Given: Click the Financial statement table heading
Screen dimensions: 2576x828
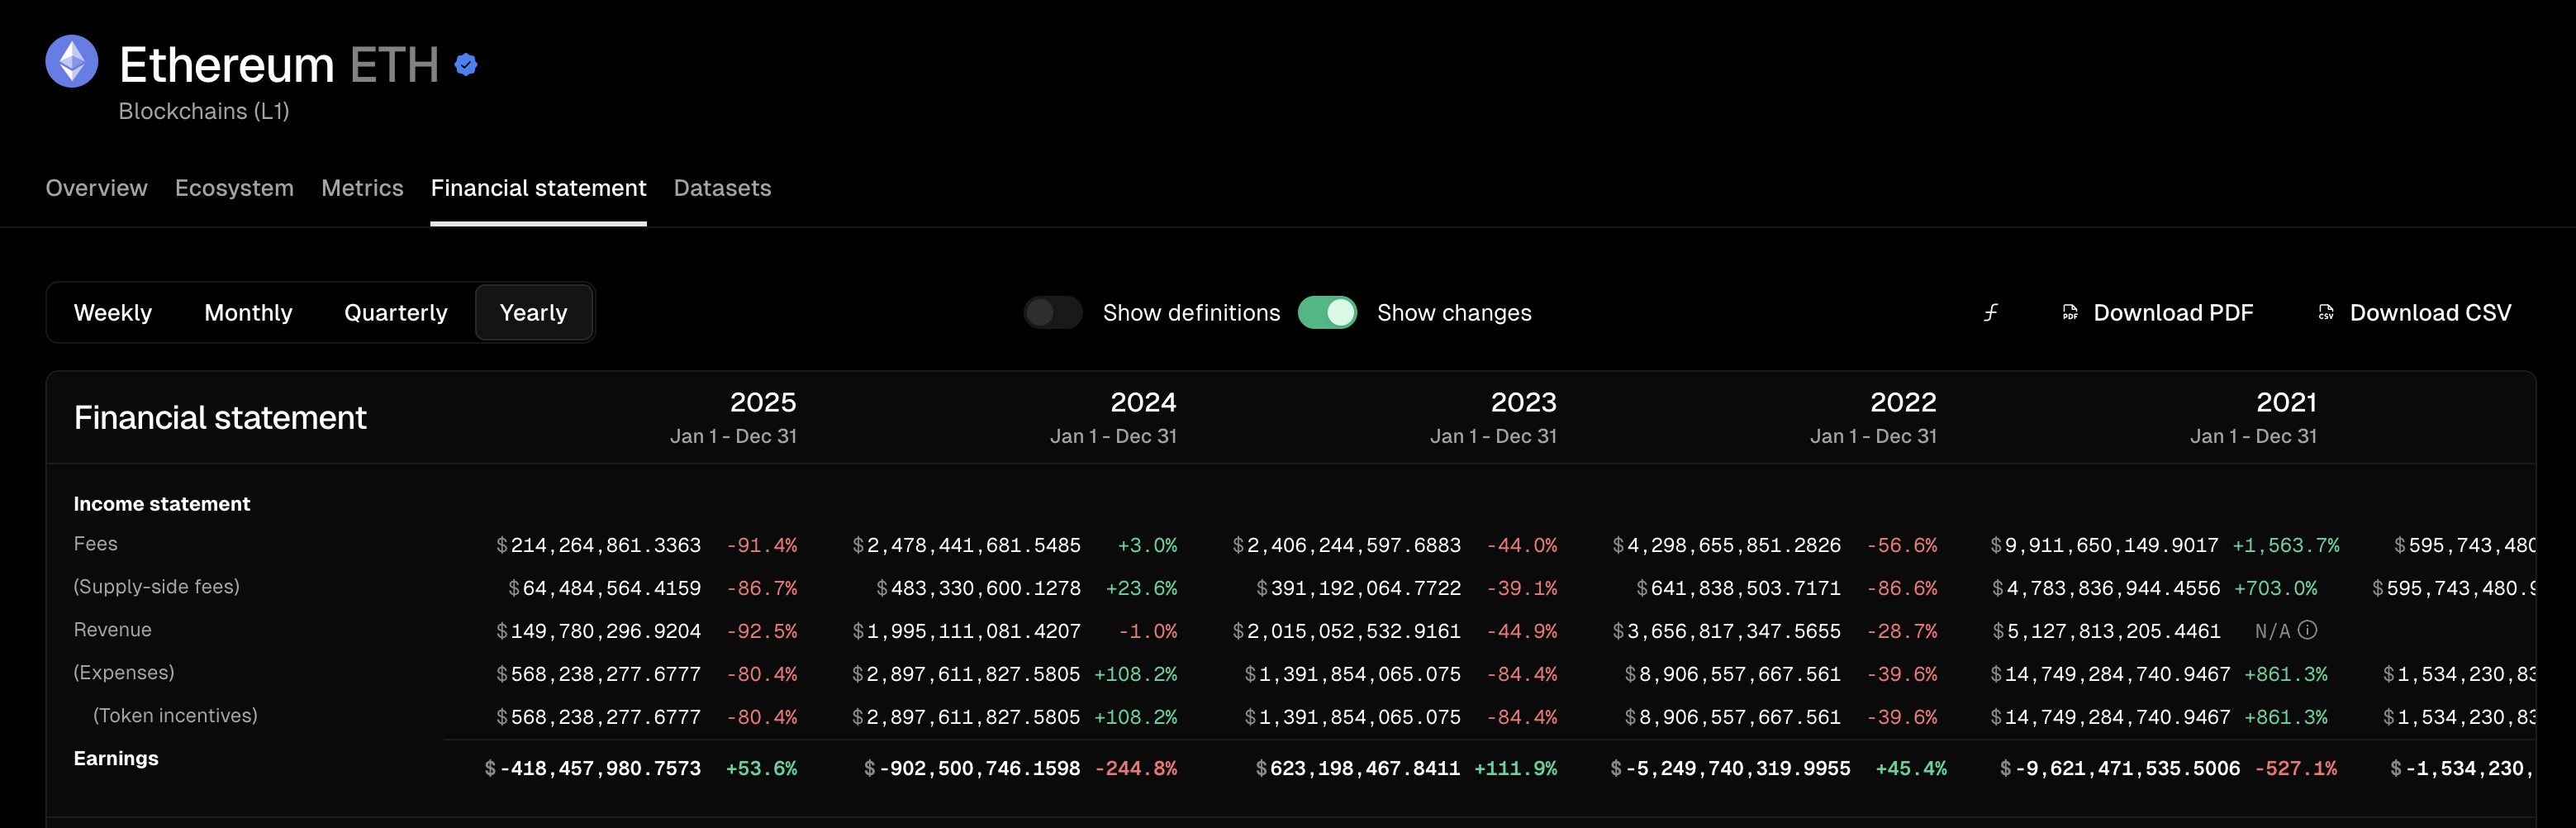Looking at the screenshot, I should coord(220,417).
